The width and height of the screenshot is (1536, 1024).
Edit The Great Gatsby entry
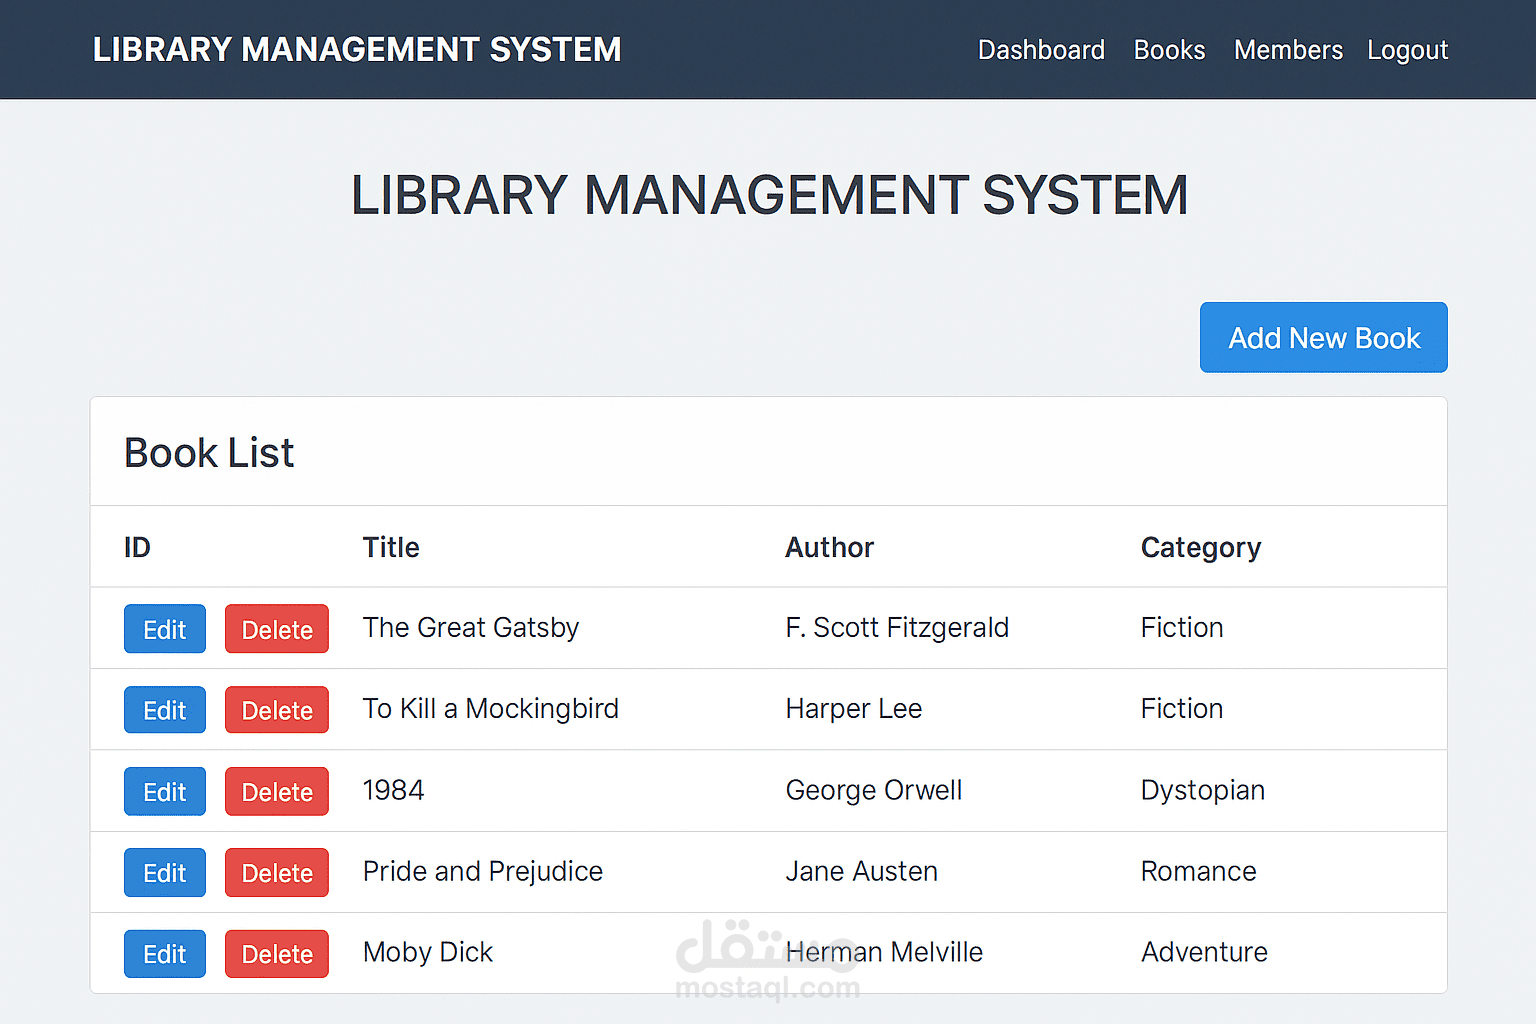(x=165, y=629)
